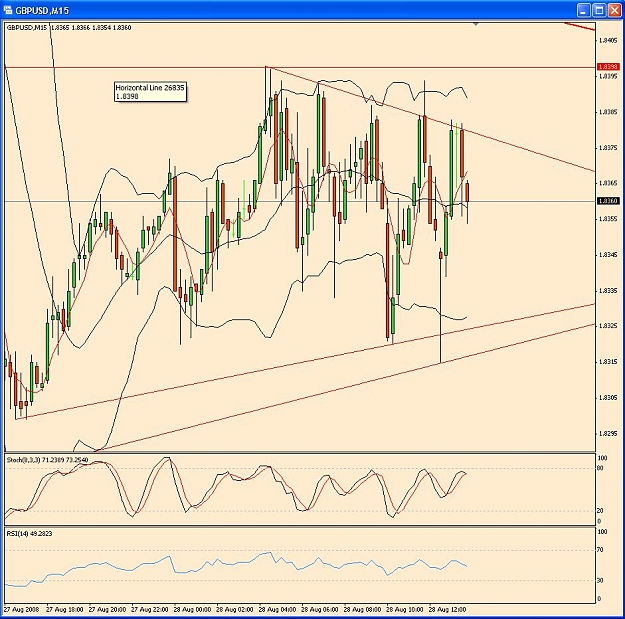Select the black 1.8360 current price label
625x619 pixels.
click(608, 200)
